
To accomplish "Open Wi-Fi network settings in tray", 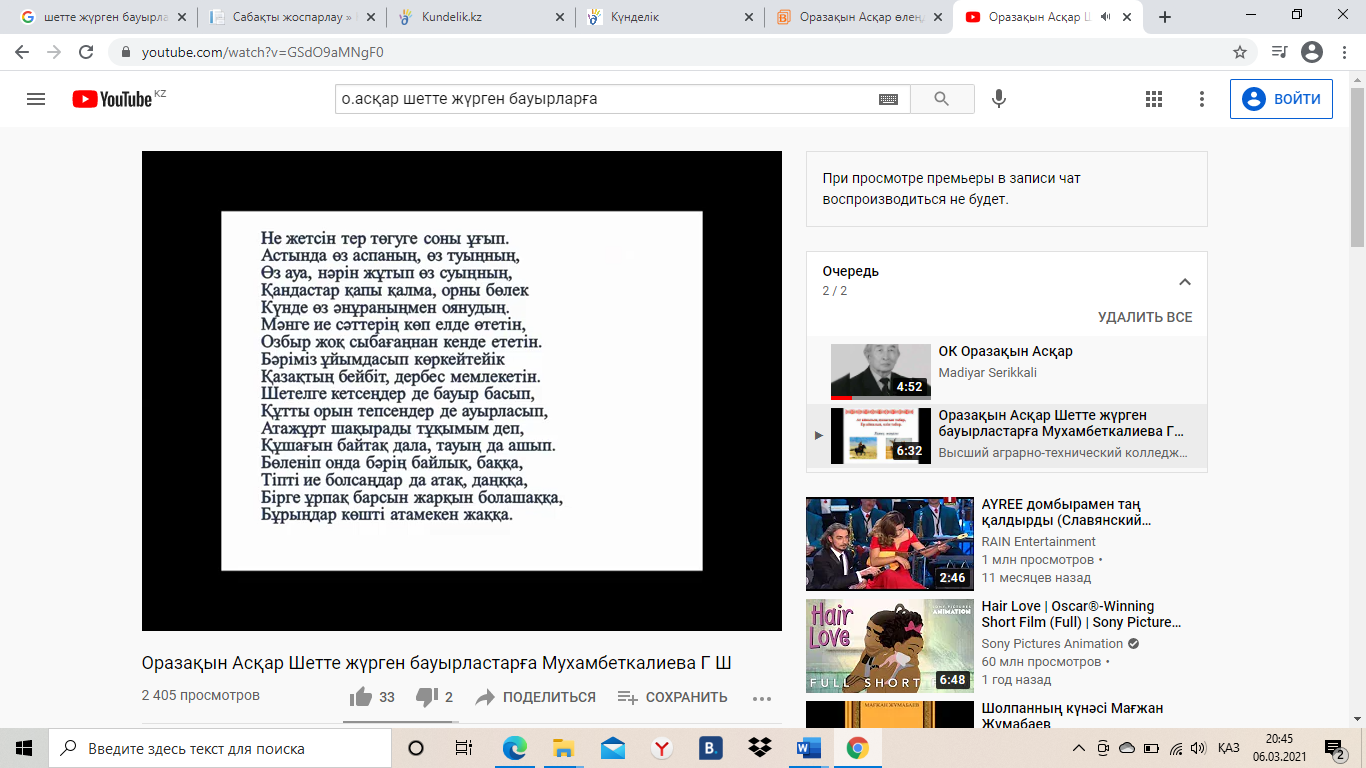I will point(1175,748).
